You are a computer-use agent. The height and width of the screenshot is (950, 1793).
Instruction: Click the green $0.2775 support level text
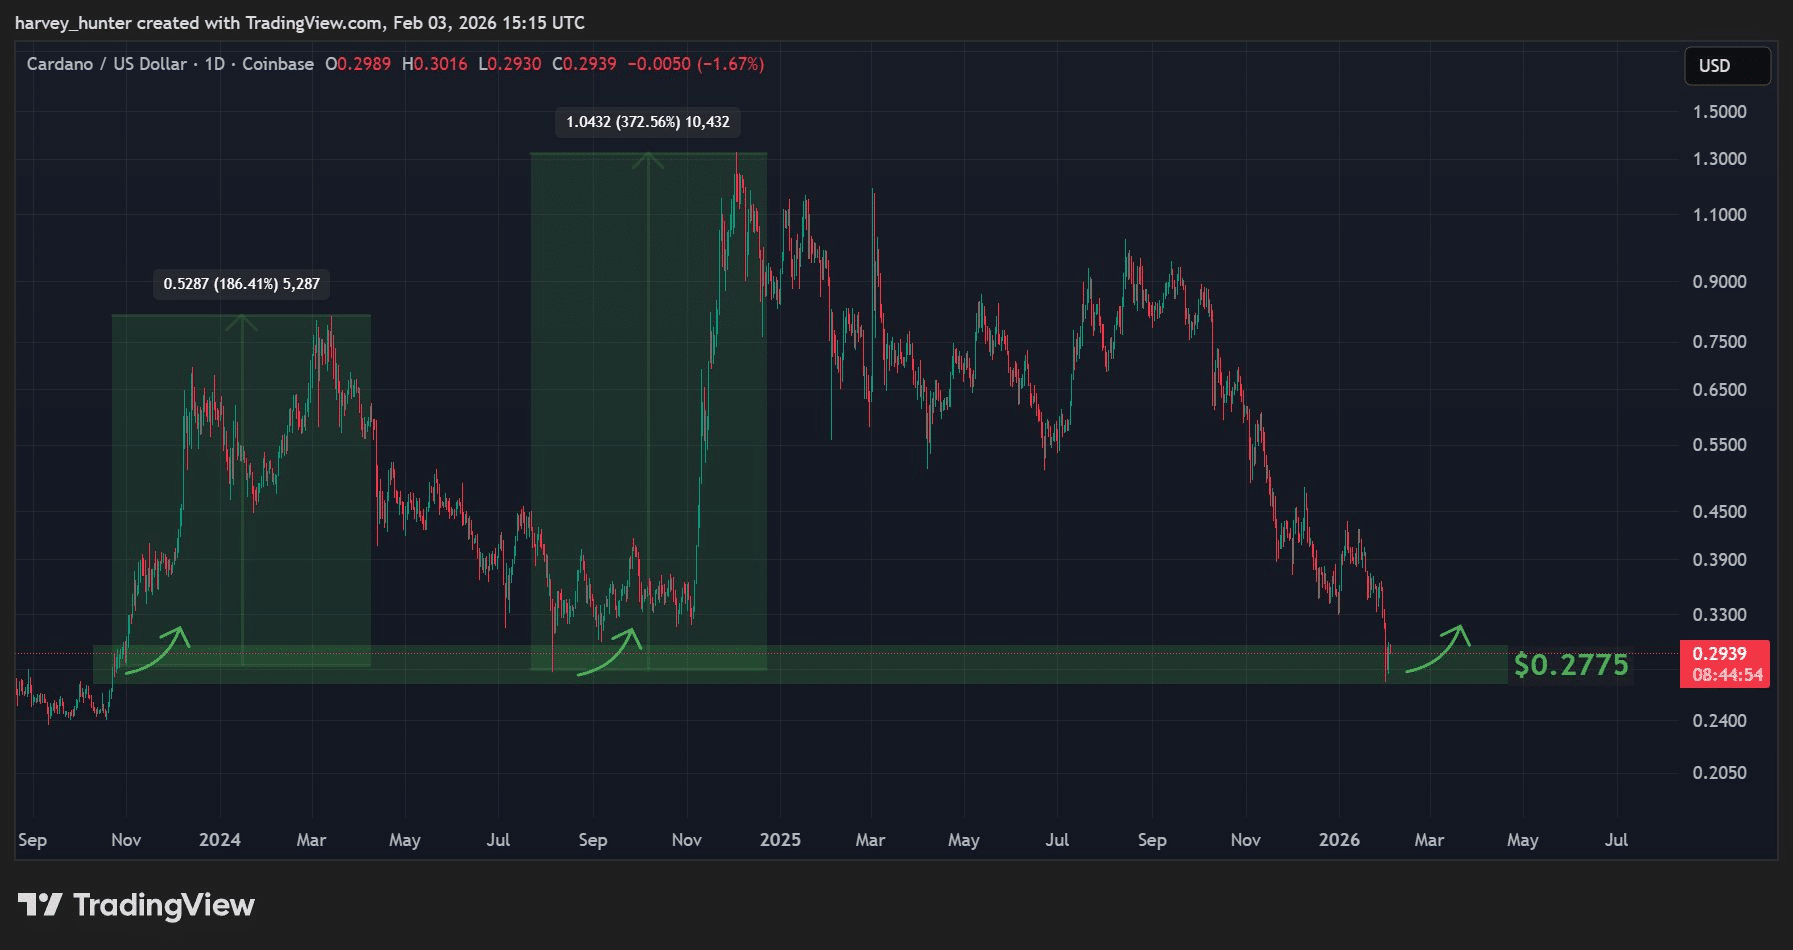tap(1571, 665)
